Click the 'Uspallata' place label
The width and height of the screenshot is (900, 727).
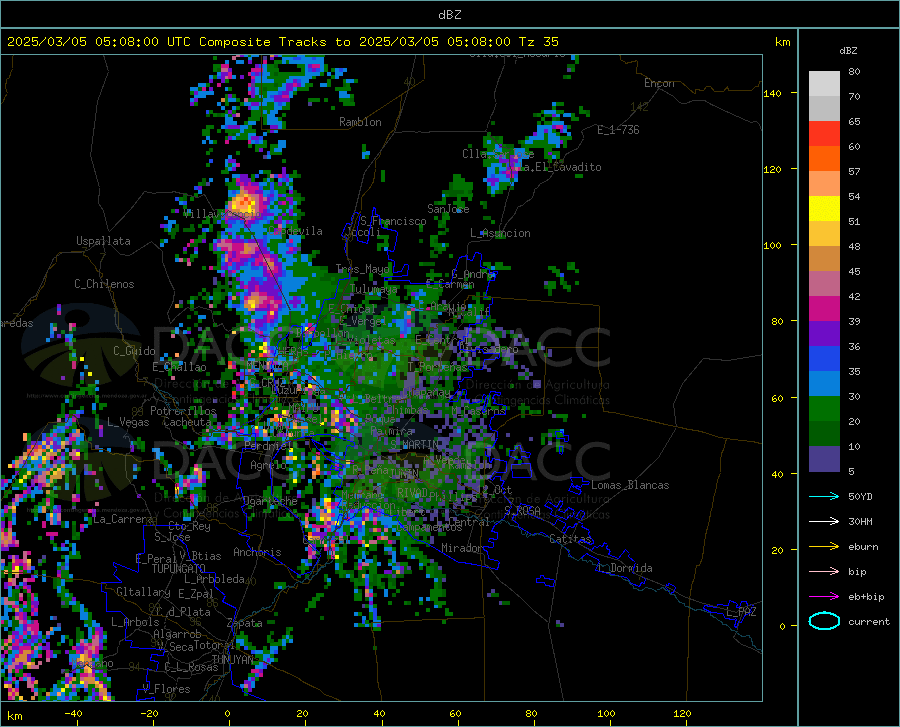pyautogui.click(x=103, y=241)
